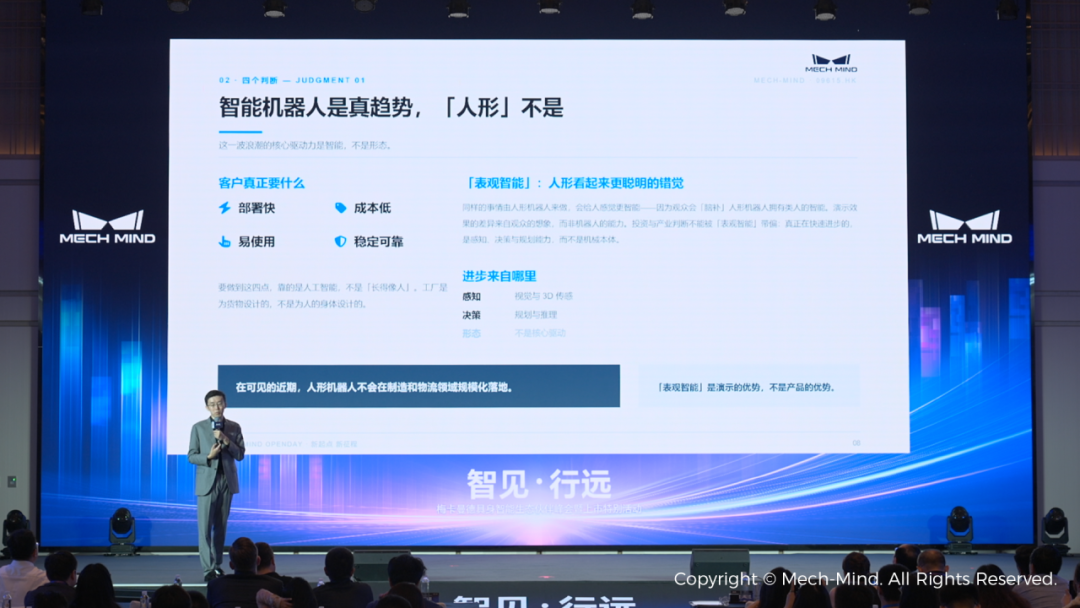Click the stage spotlight left of the speaker
1080x608 pixels.
click(x=122, y=529)
